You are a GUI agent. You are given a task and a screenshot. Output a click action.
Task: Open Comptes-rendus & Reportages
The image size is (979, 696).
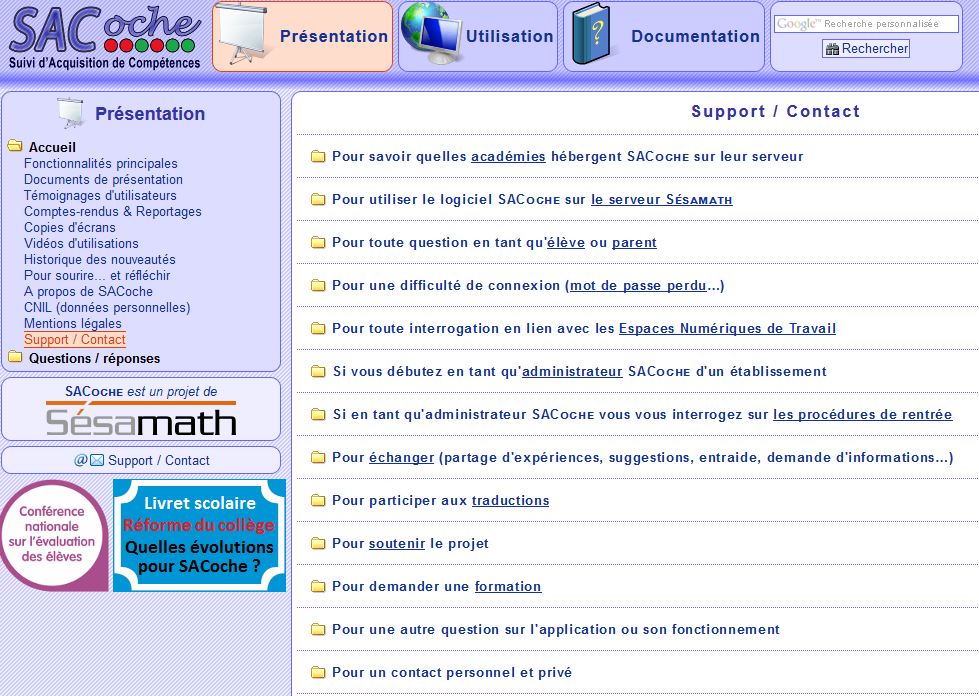pos(112,212)
